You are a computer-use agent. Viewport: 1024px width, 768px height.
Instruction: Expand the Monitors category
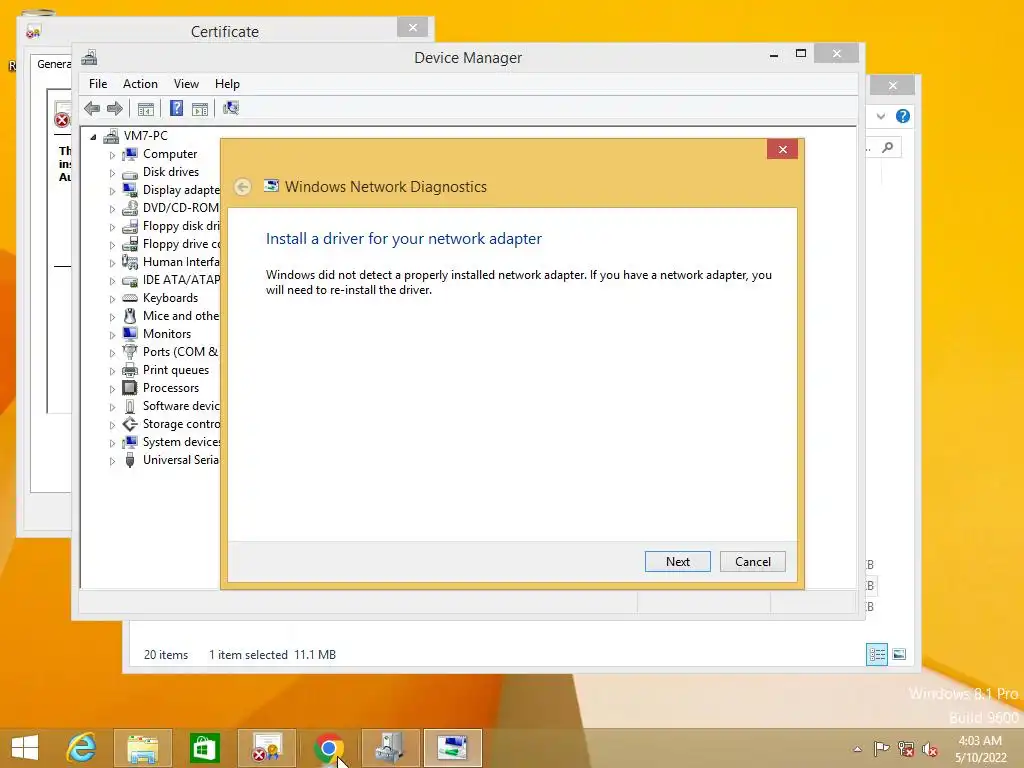[x=112, y=335]
